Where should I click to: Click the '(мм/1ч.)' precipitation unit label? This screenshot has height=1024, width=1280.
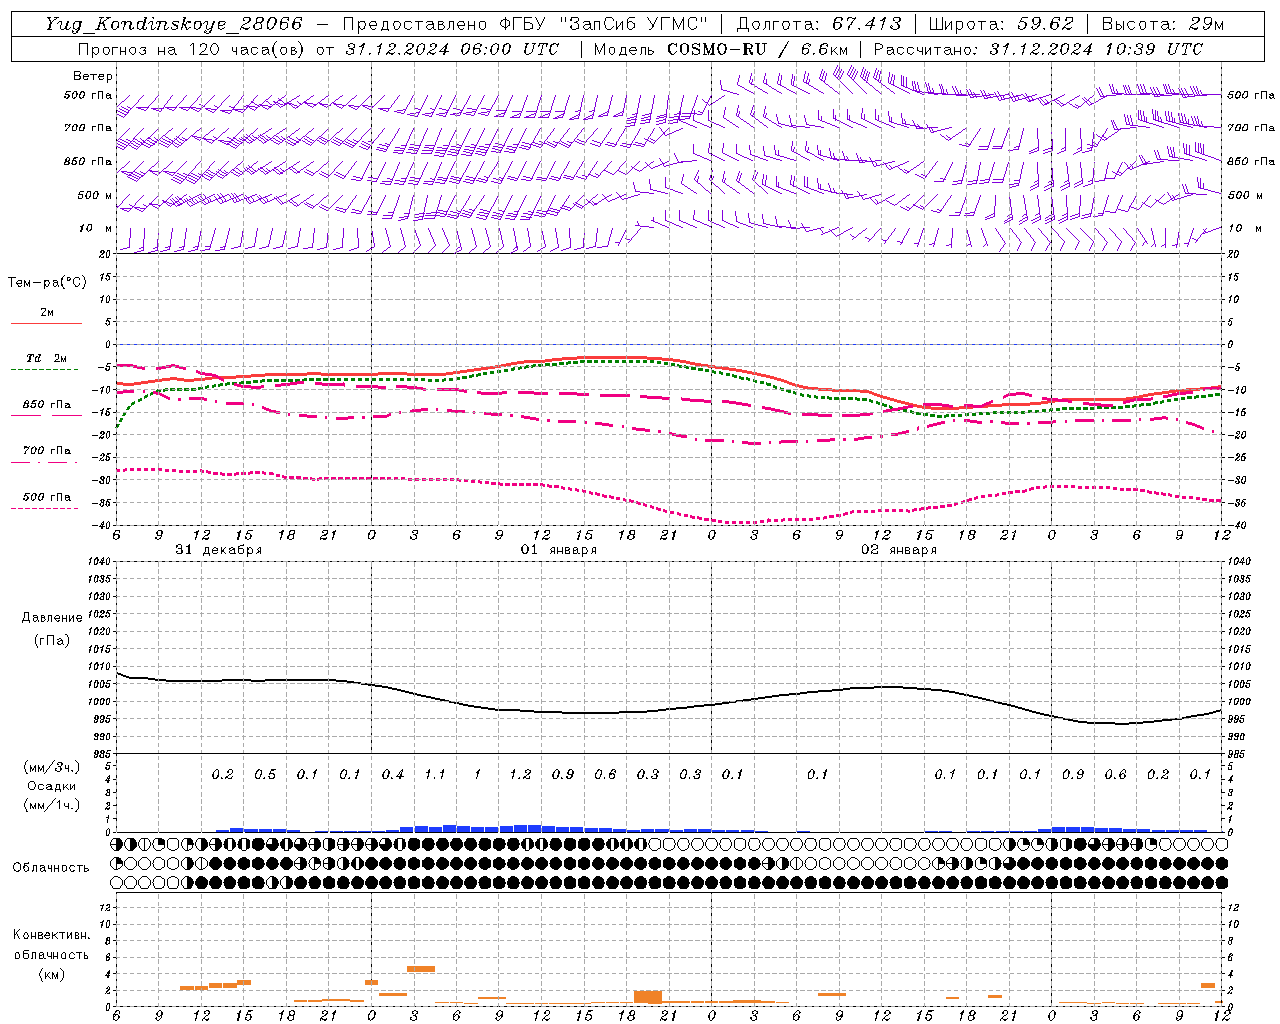click(x=52, y=805)
